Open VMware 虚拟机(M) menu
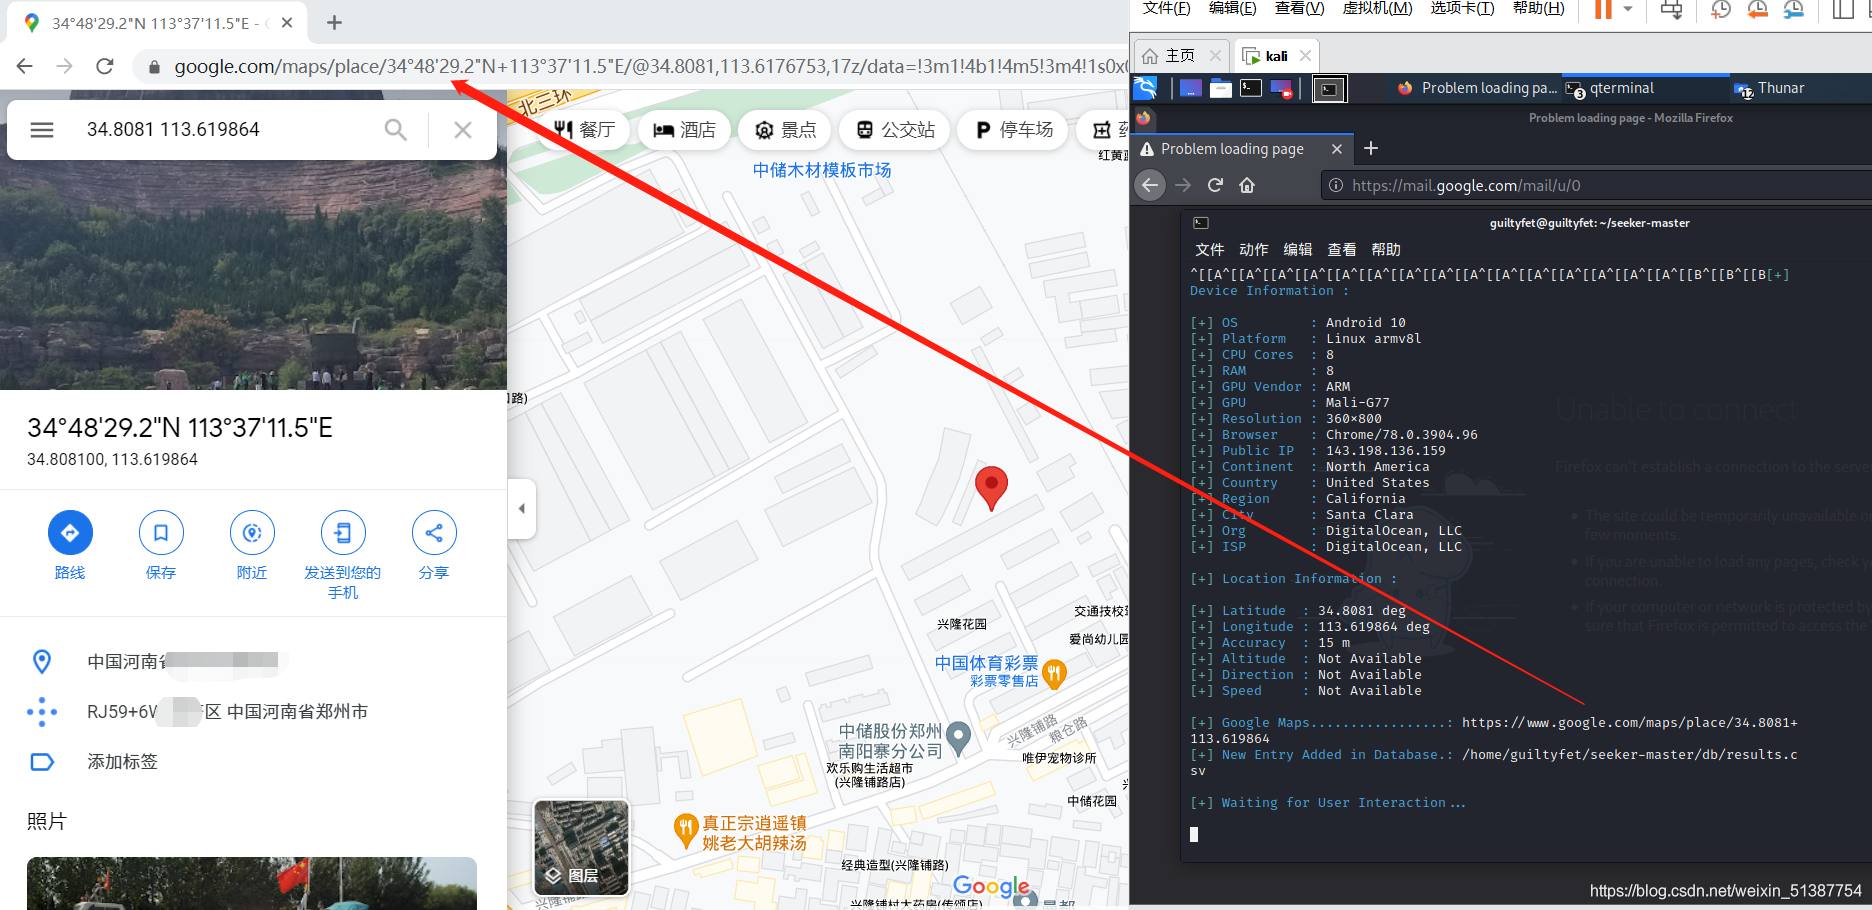Image resolution: width=1872 pixels, height=910 pixels. coord(1377,8)
